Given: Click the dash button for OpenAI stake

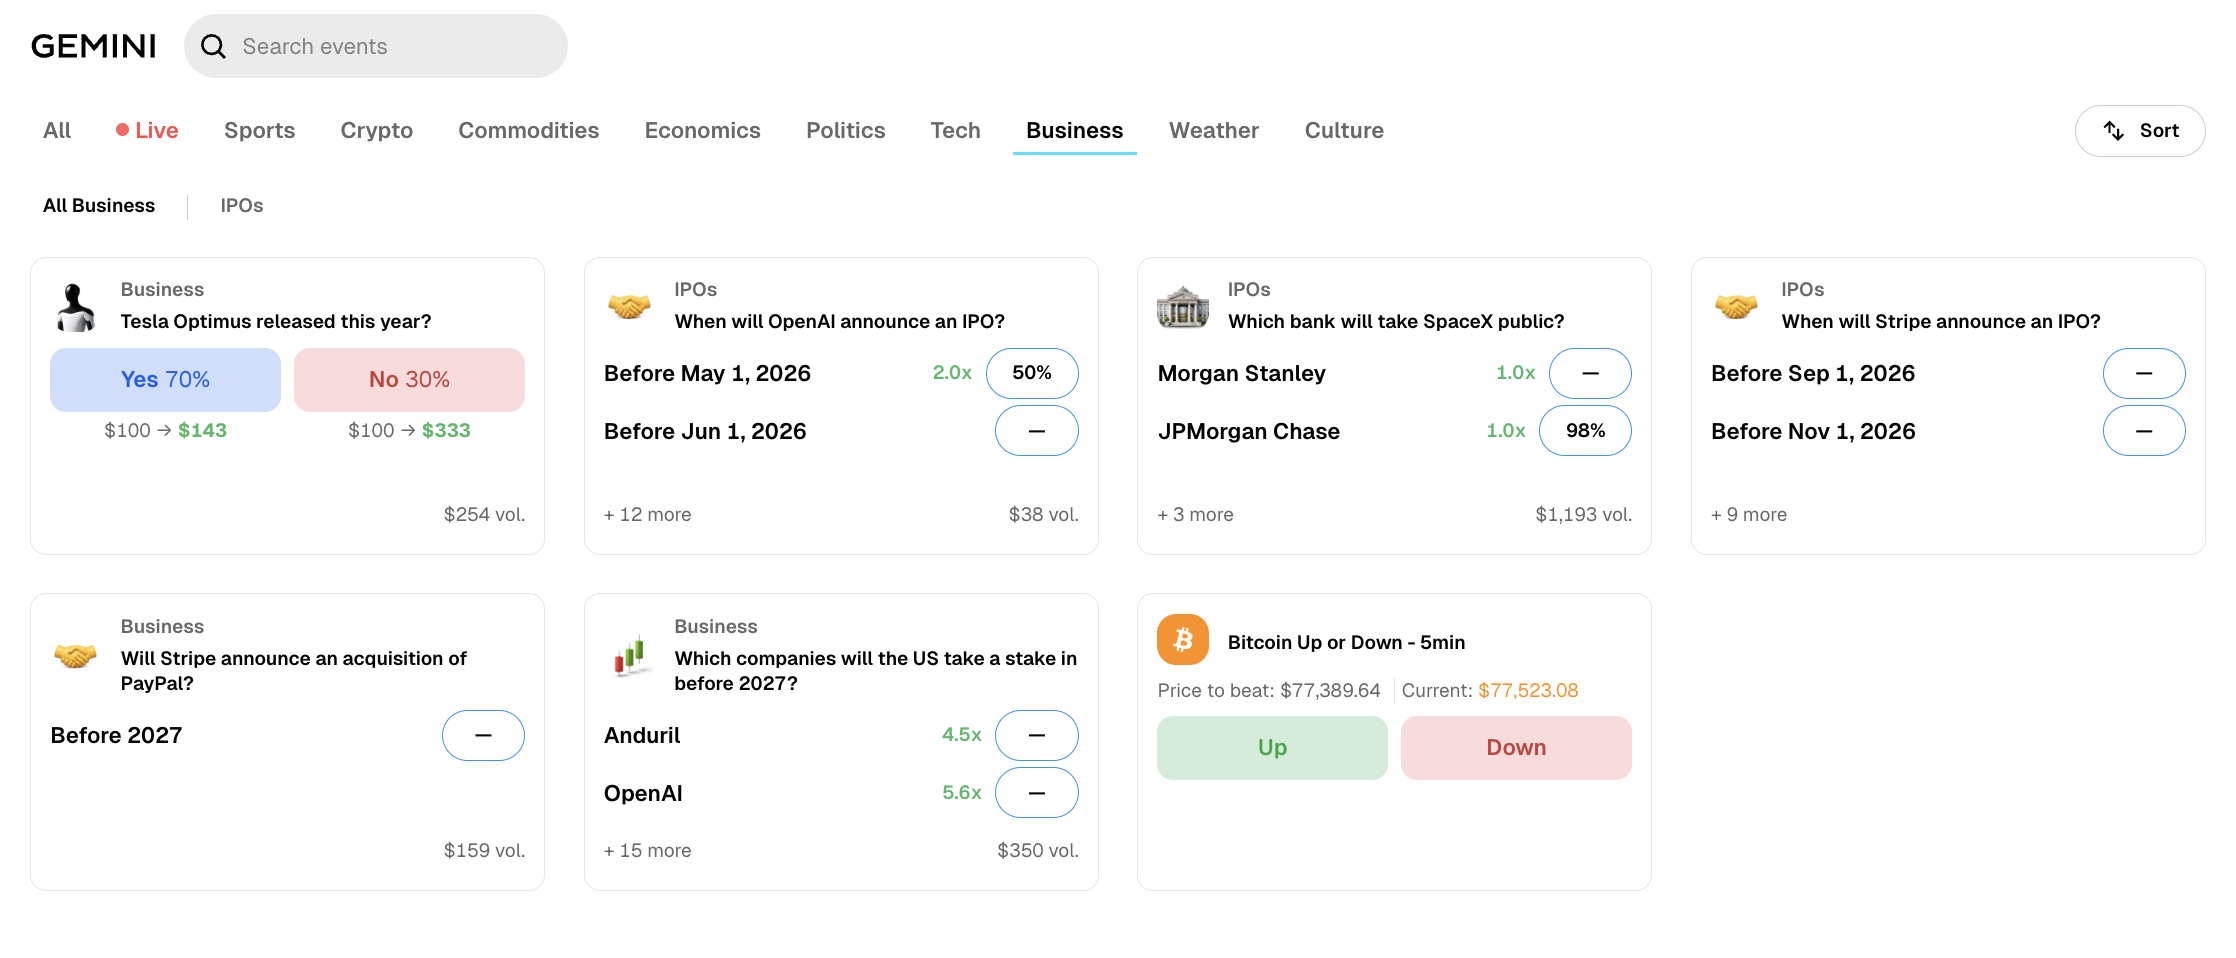Looking at the screenshot, I should (1036, 793).
